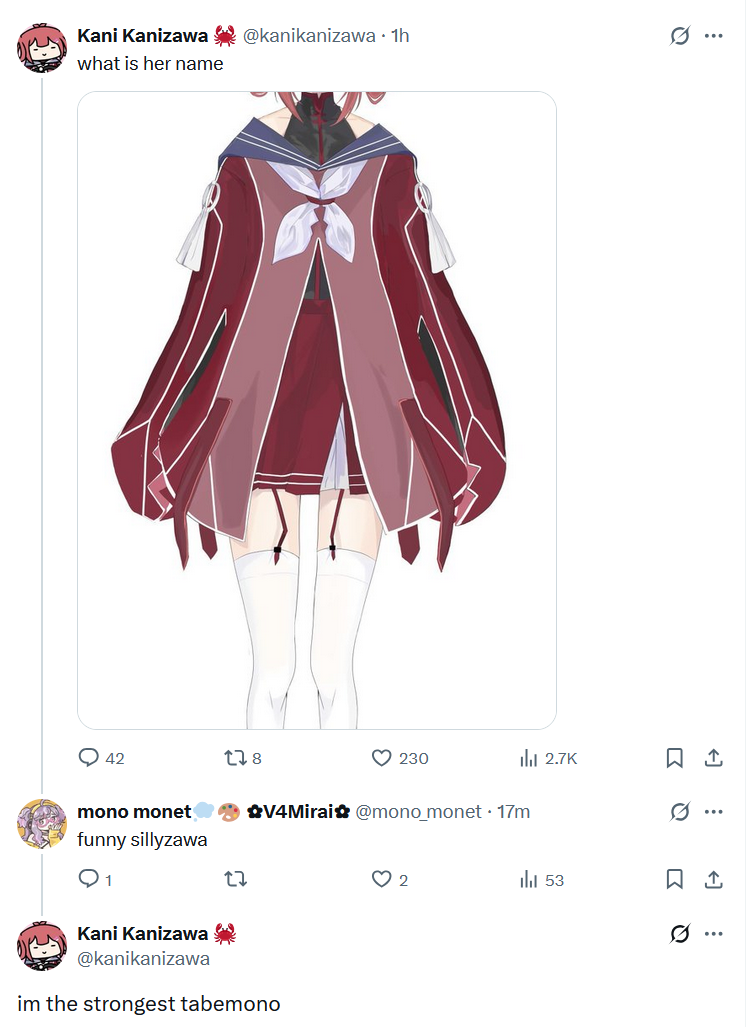The width and height of the screenshot is (753, 1027).
Task: Bookmark mono monet's 'funny sillyzawa' reply
Action: (x=674, y=879)
